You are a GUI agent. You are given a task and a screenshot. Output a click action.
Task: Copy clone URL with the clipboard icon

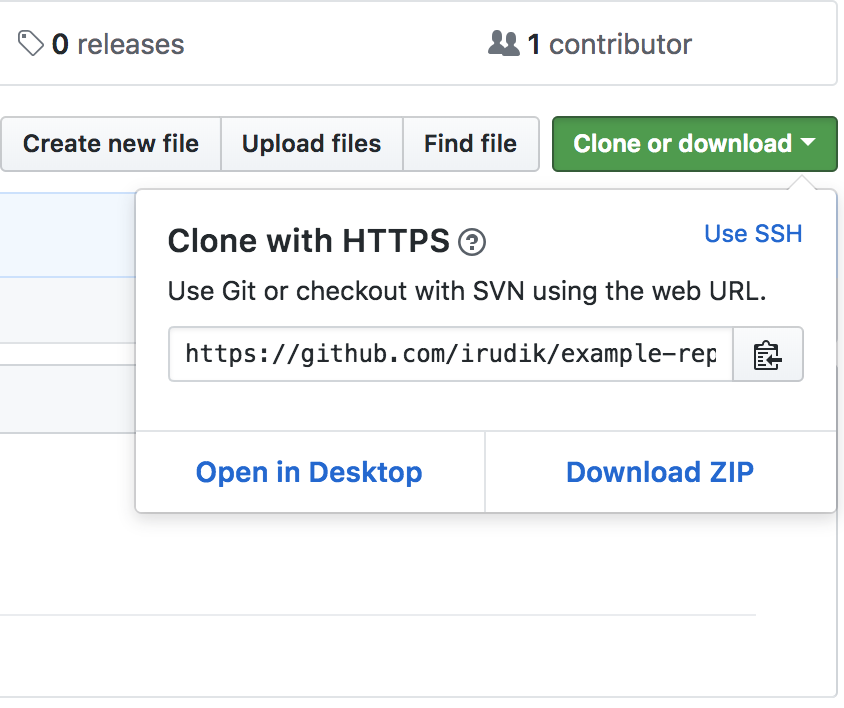coord(767,354)
